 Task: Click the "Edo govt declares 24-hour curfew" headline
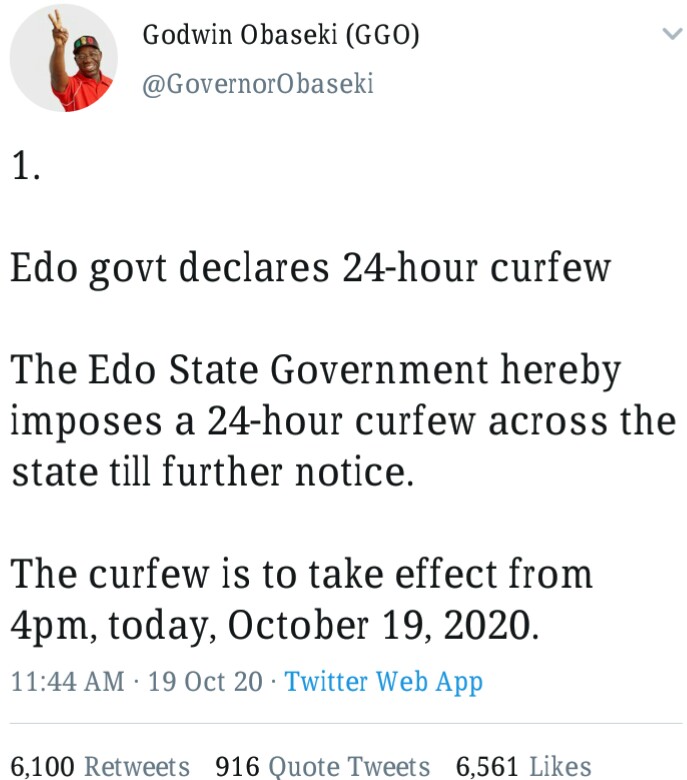[310, 269]
